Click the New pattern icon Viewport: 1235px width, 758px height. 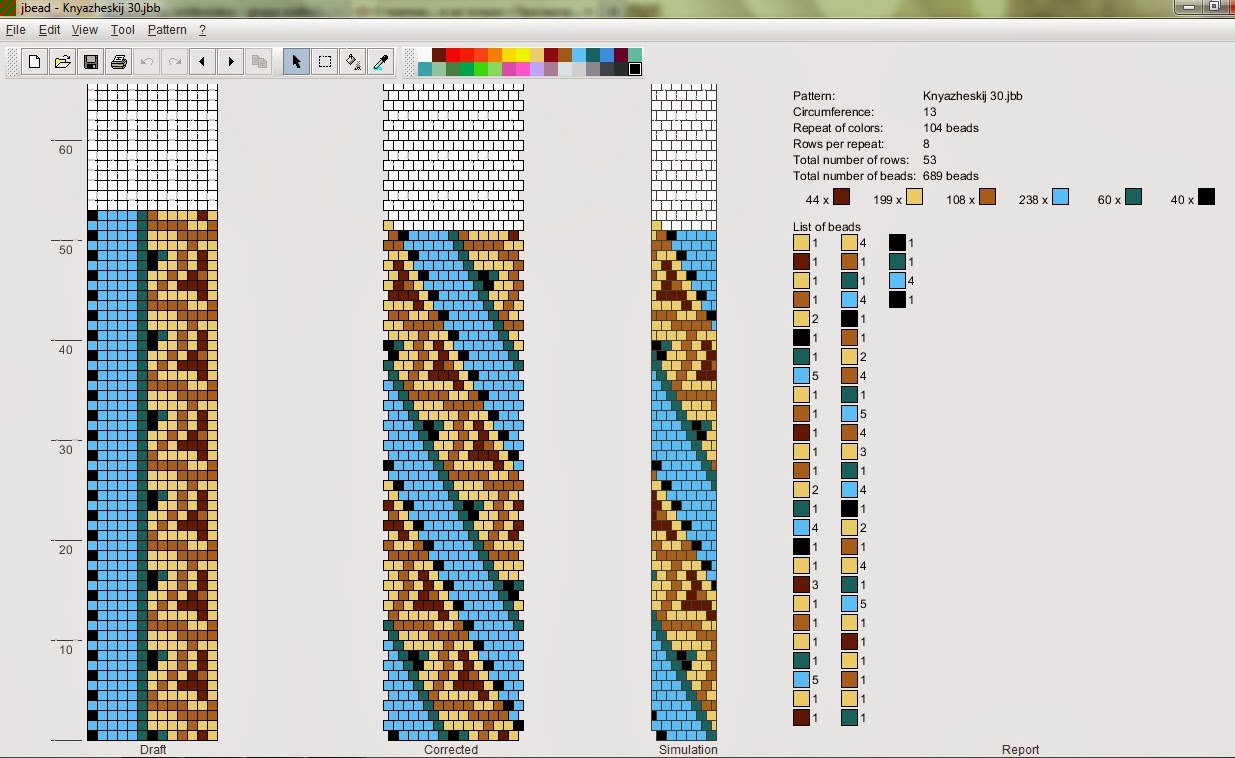coord(34,62)
